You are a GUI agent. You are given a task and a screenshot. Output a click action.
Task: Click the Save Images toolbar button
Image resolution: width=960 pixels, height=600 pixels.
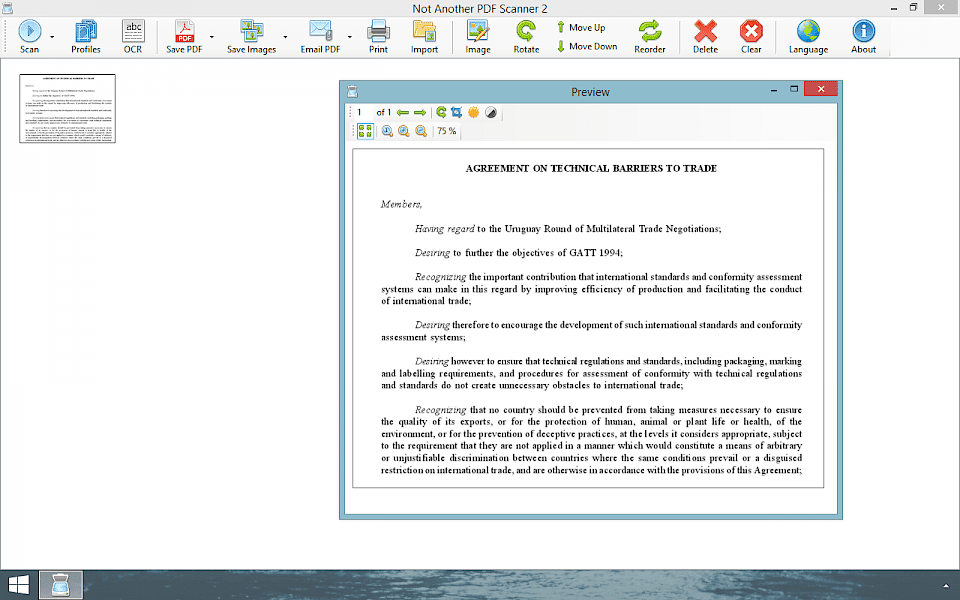252,37
